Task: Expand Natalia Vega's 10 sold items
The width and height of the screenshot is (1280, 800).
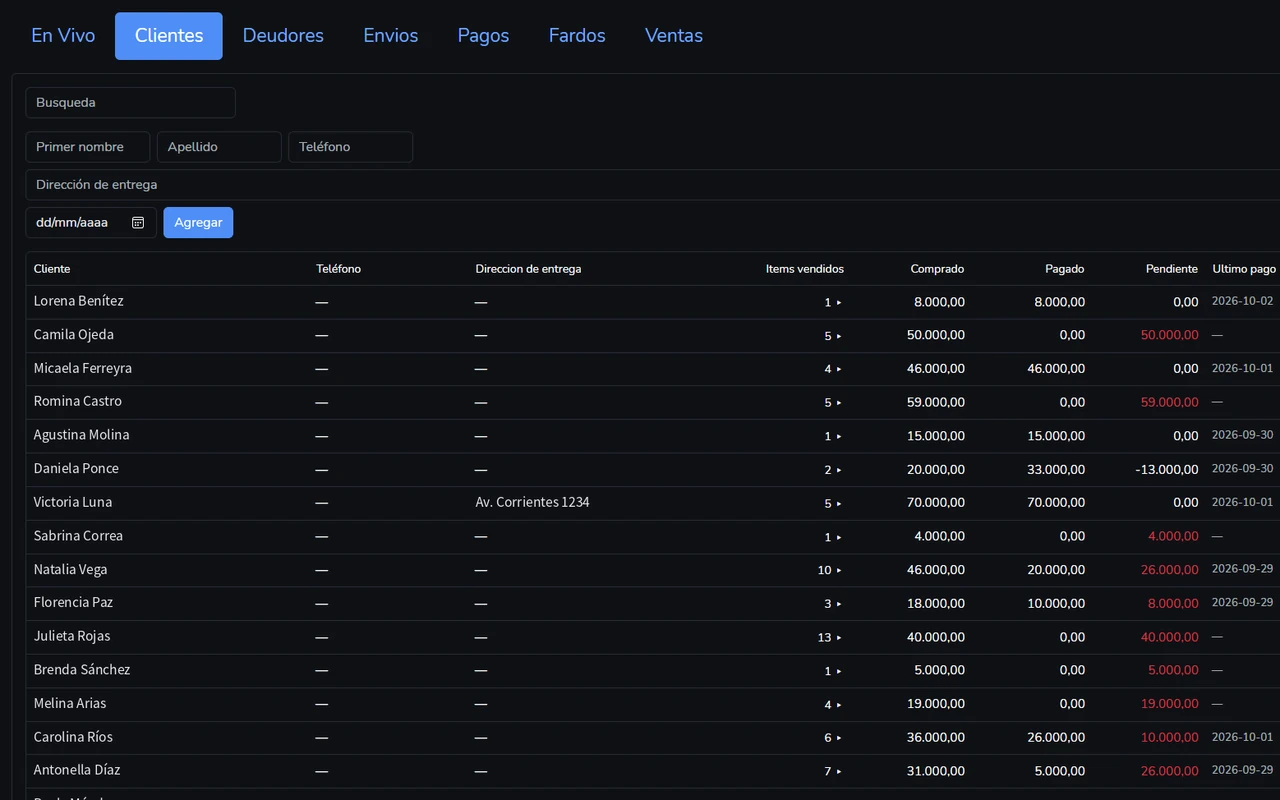Action: pos(839,570)
